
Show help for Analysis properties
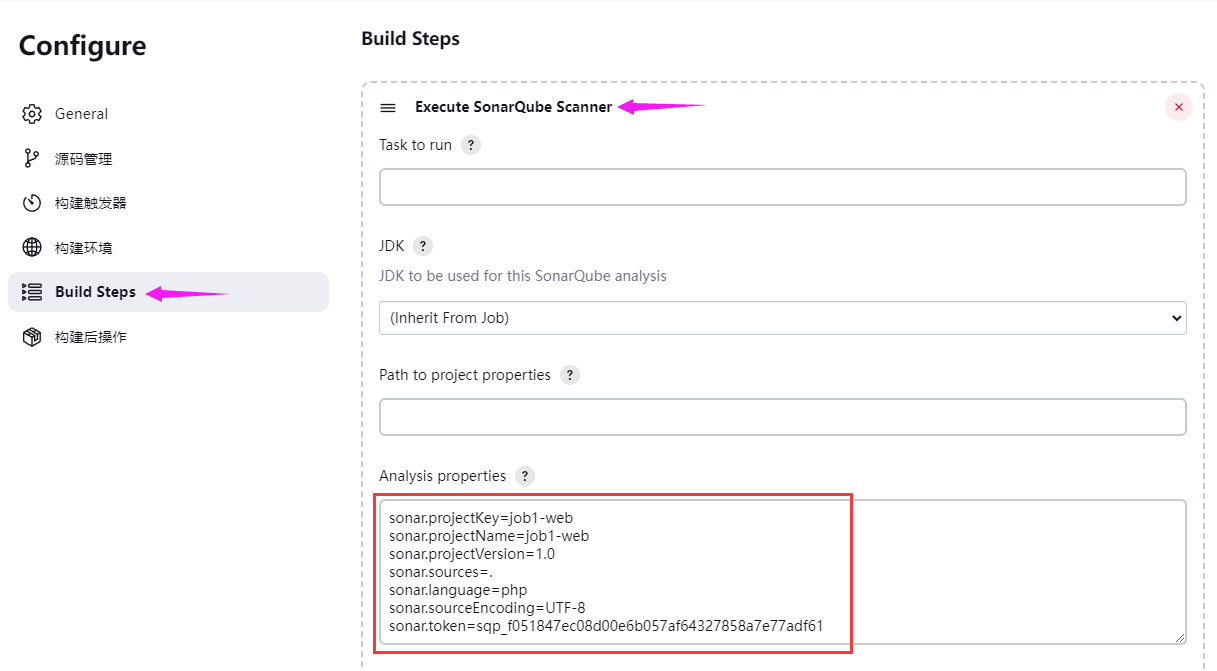525,476
